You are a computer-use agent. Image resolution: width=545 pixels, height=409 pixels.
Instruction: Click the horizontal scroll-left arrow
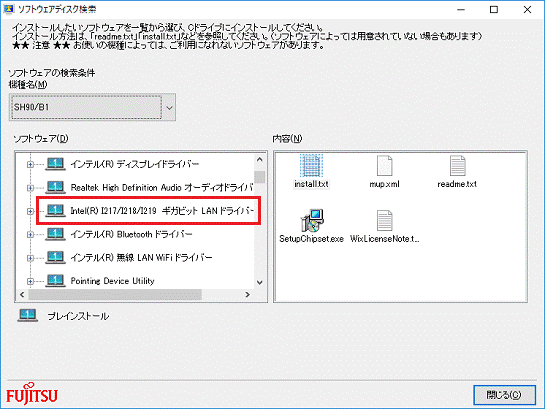pyautogui.click(x=22, y=295)
